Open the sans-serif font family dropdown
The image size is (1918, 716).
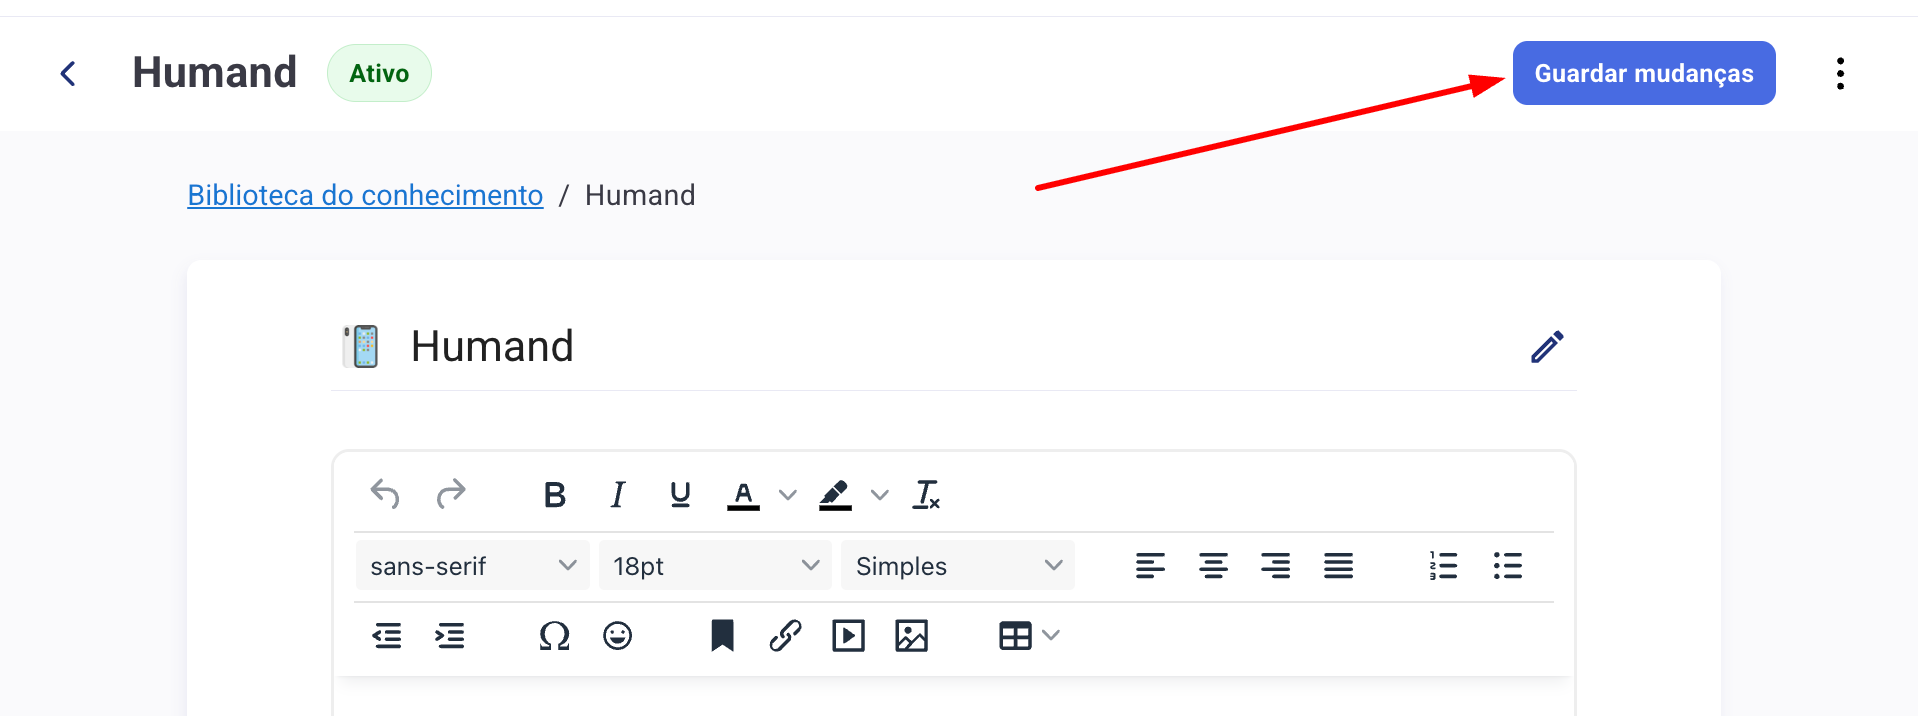click(x=473, y=566)
